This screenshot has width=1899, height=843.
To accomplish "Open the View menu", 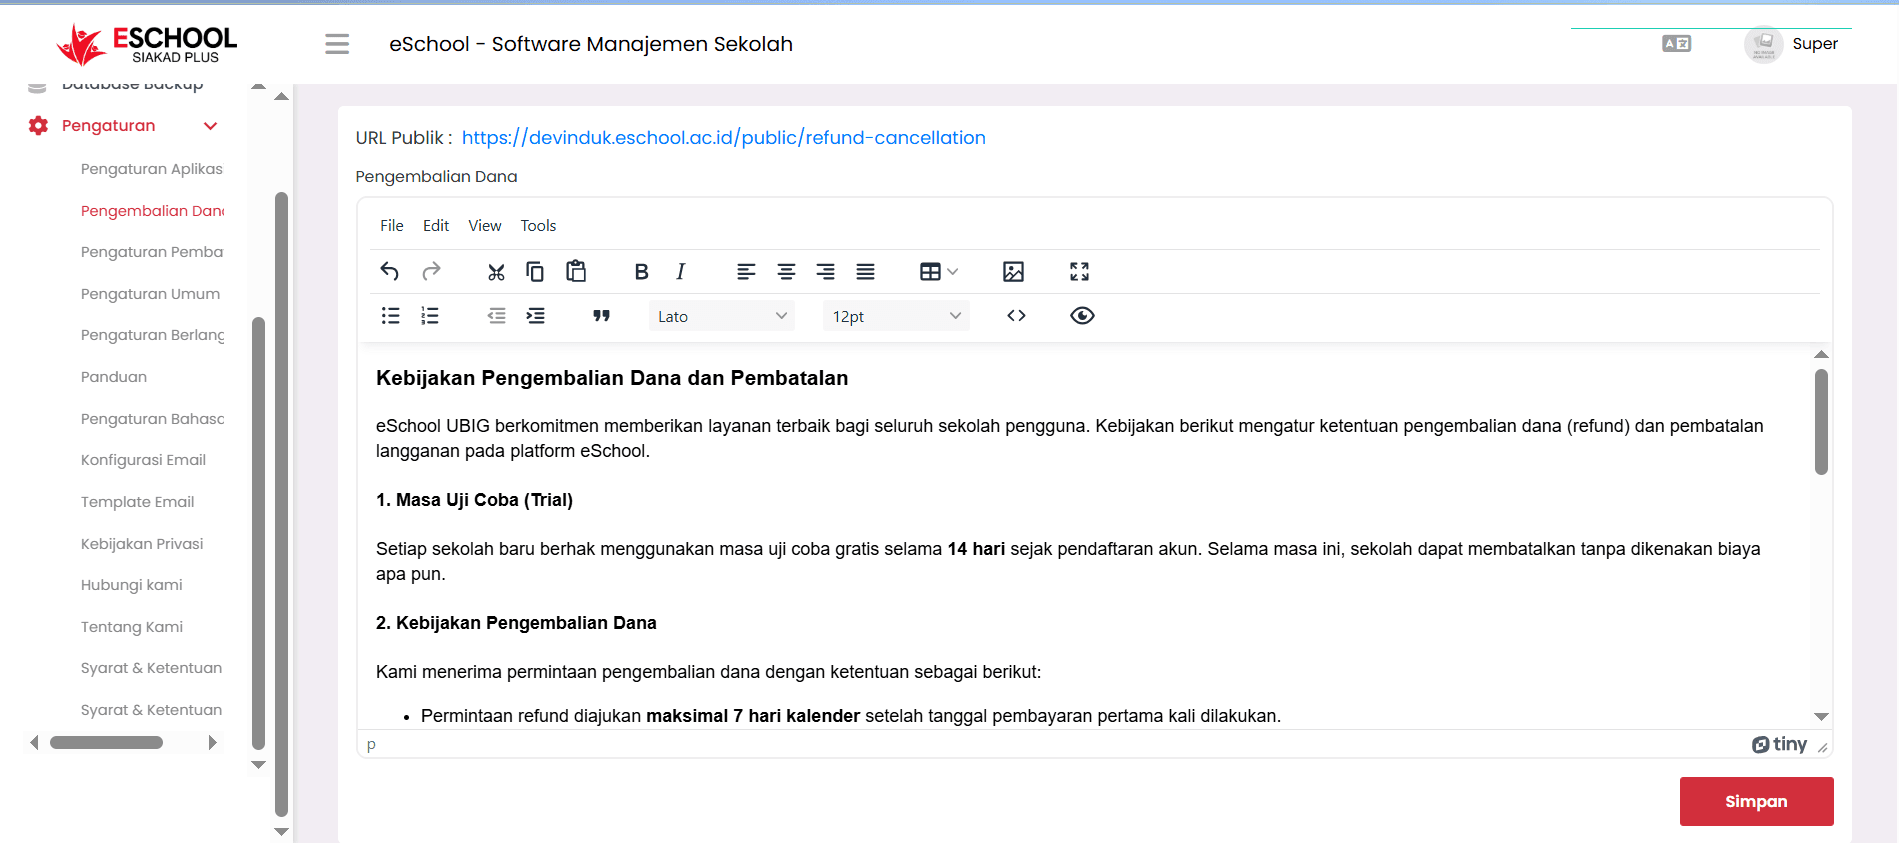I will coord(485,226).
